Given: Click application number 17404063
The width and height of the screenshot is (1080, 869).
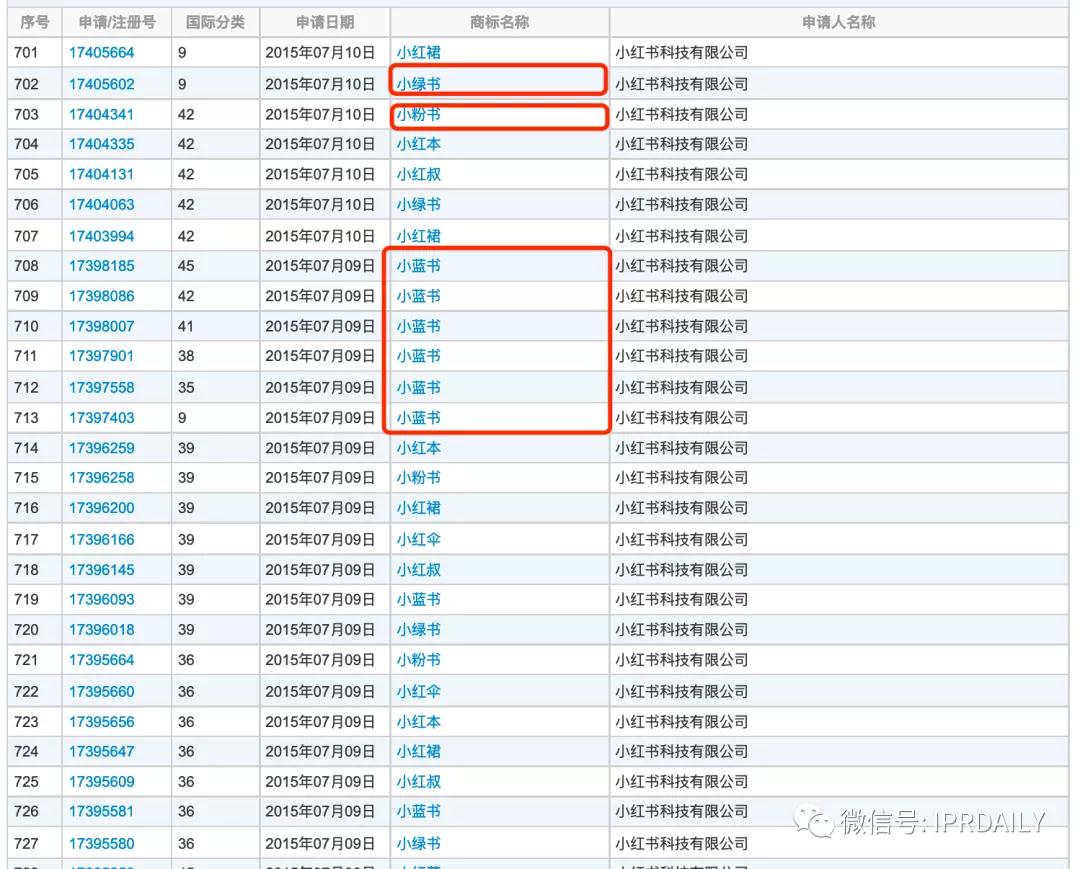Looking at the screenshot, I should [101, 205].
